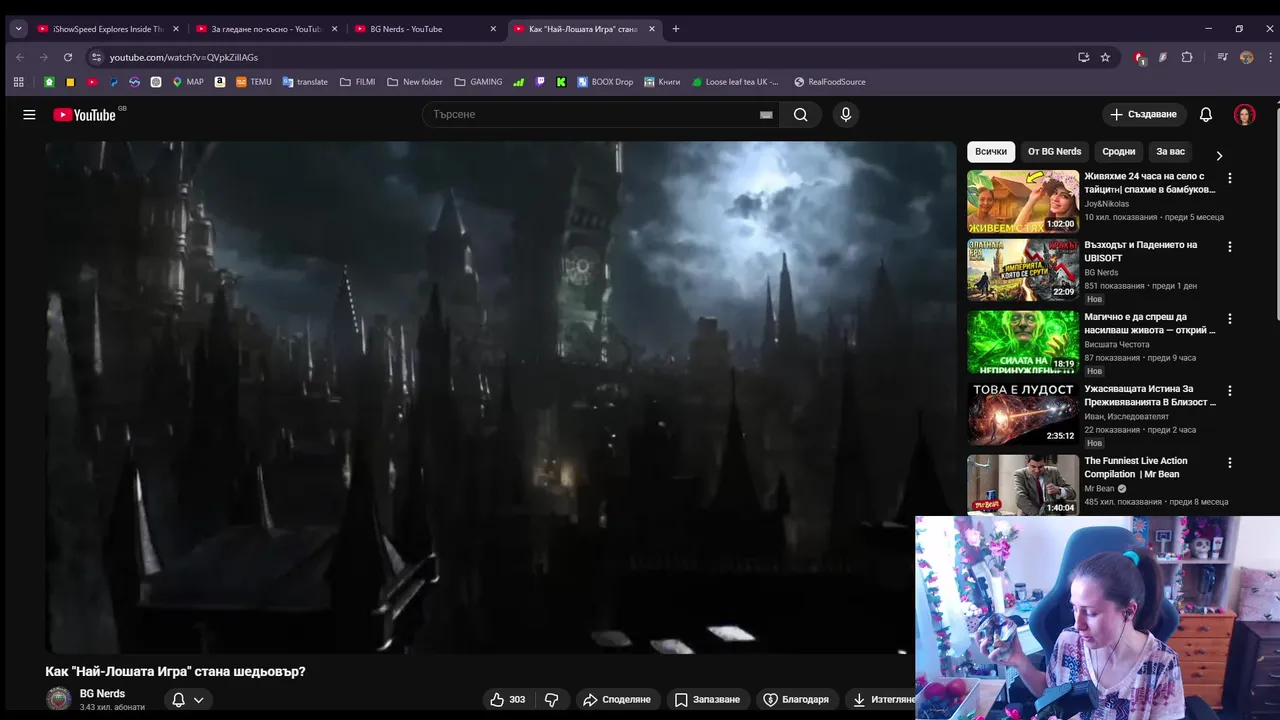Screen dimensions: 1280x720
Task: Expand the subscription notification dropdown chevron
Action: click(x=199, y=700)
